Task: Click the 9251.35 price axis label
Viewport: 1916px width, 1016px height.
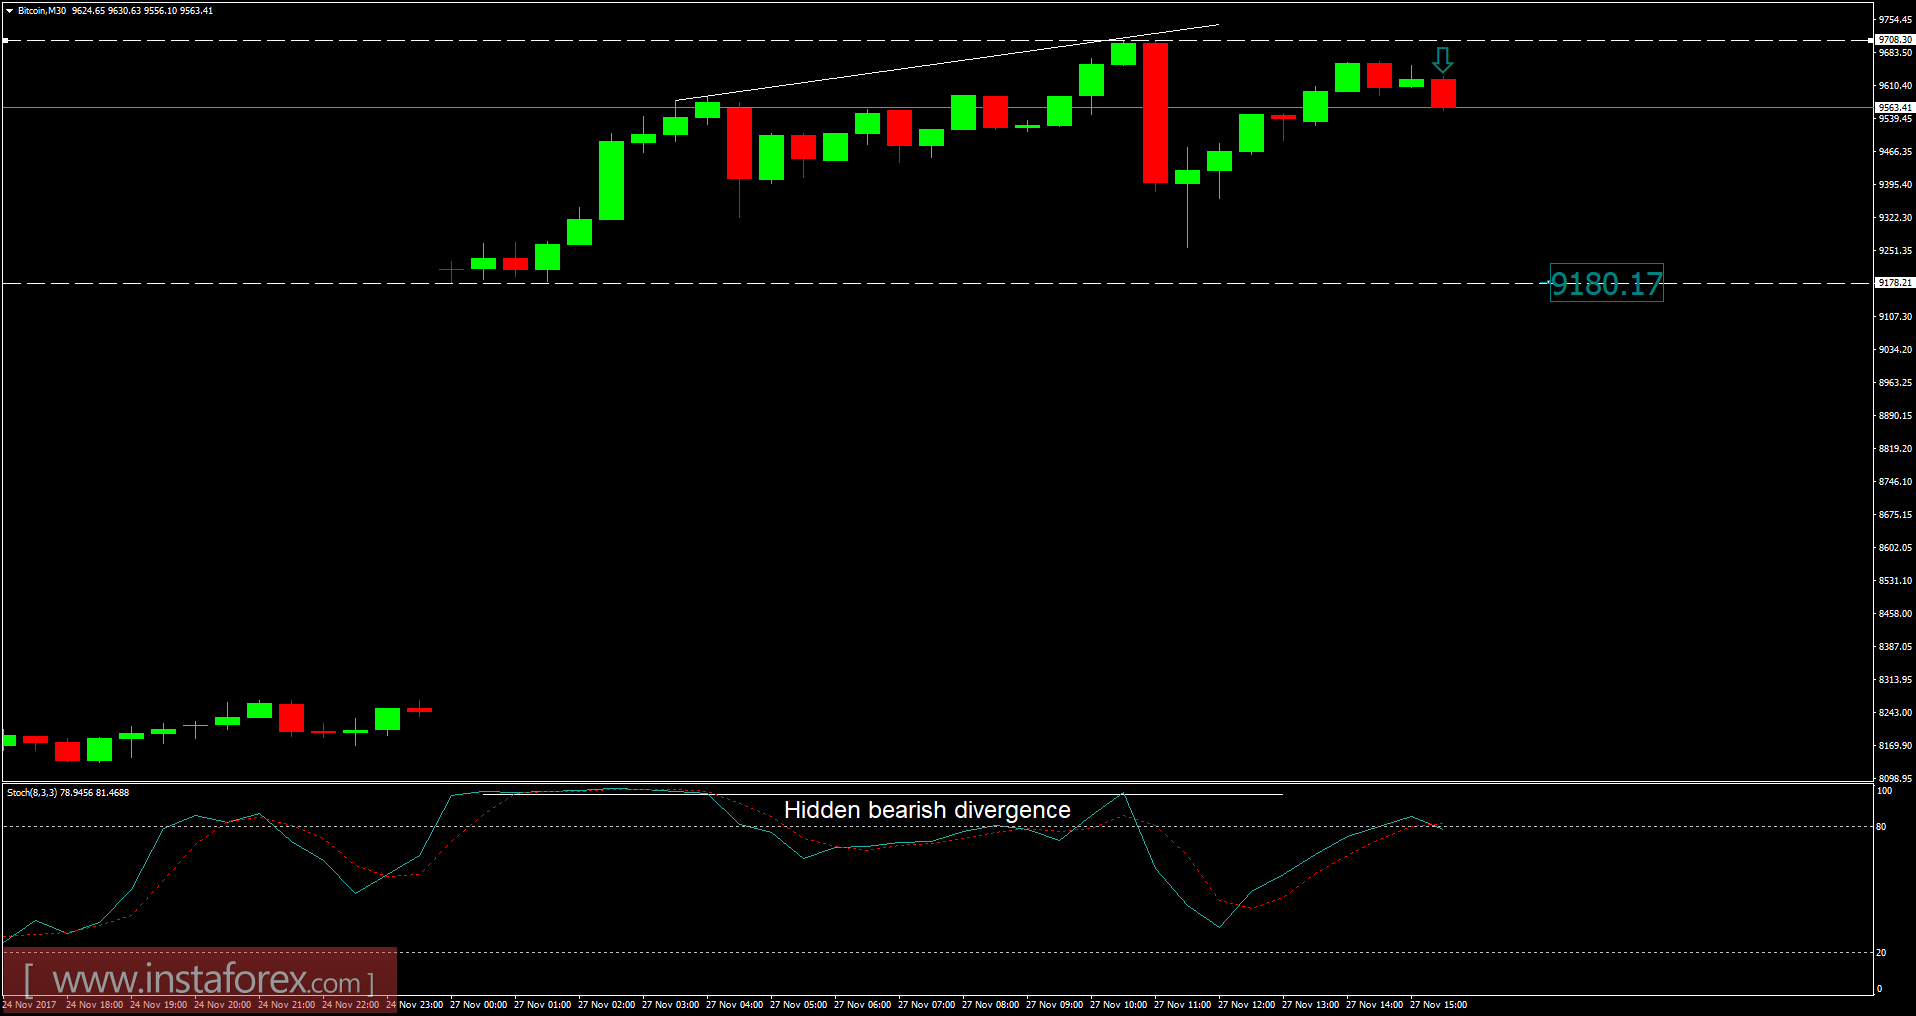Action: tap(1895, 251)
